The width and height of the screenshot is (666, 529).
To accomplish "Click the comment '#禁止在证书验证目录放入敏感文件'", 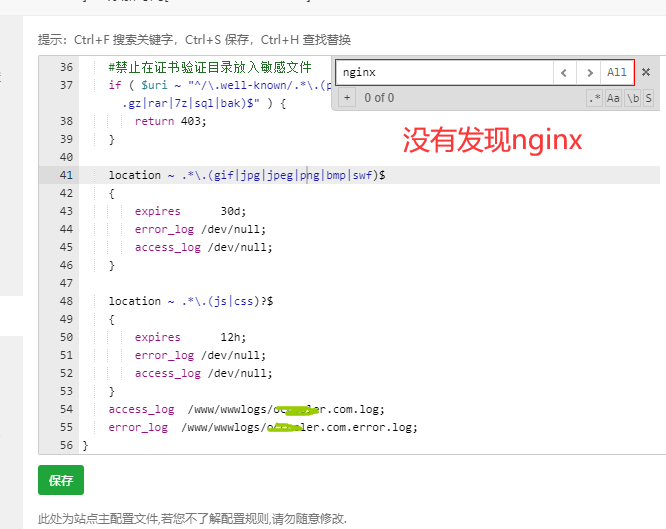I will click(x=210, y=67).
